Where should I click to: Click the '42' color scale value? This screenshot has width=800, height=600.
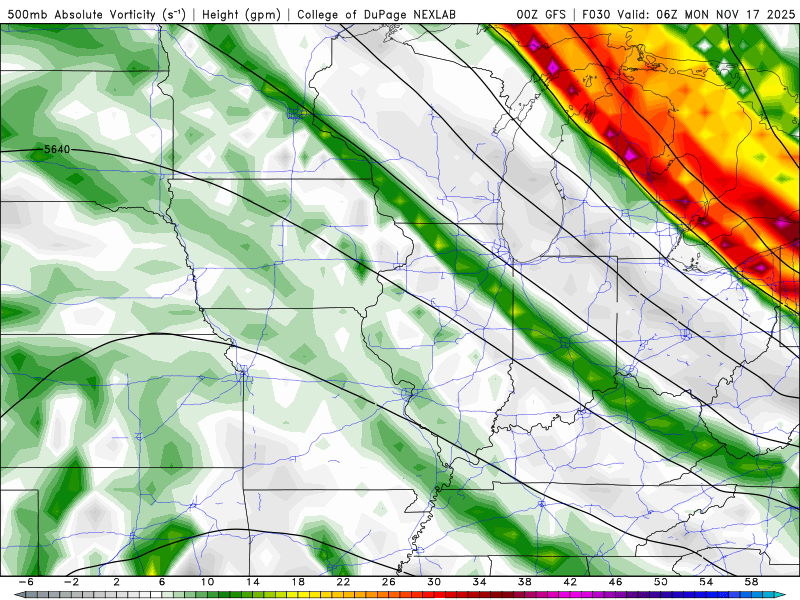pyautogui.click(x=570, y=582)
